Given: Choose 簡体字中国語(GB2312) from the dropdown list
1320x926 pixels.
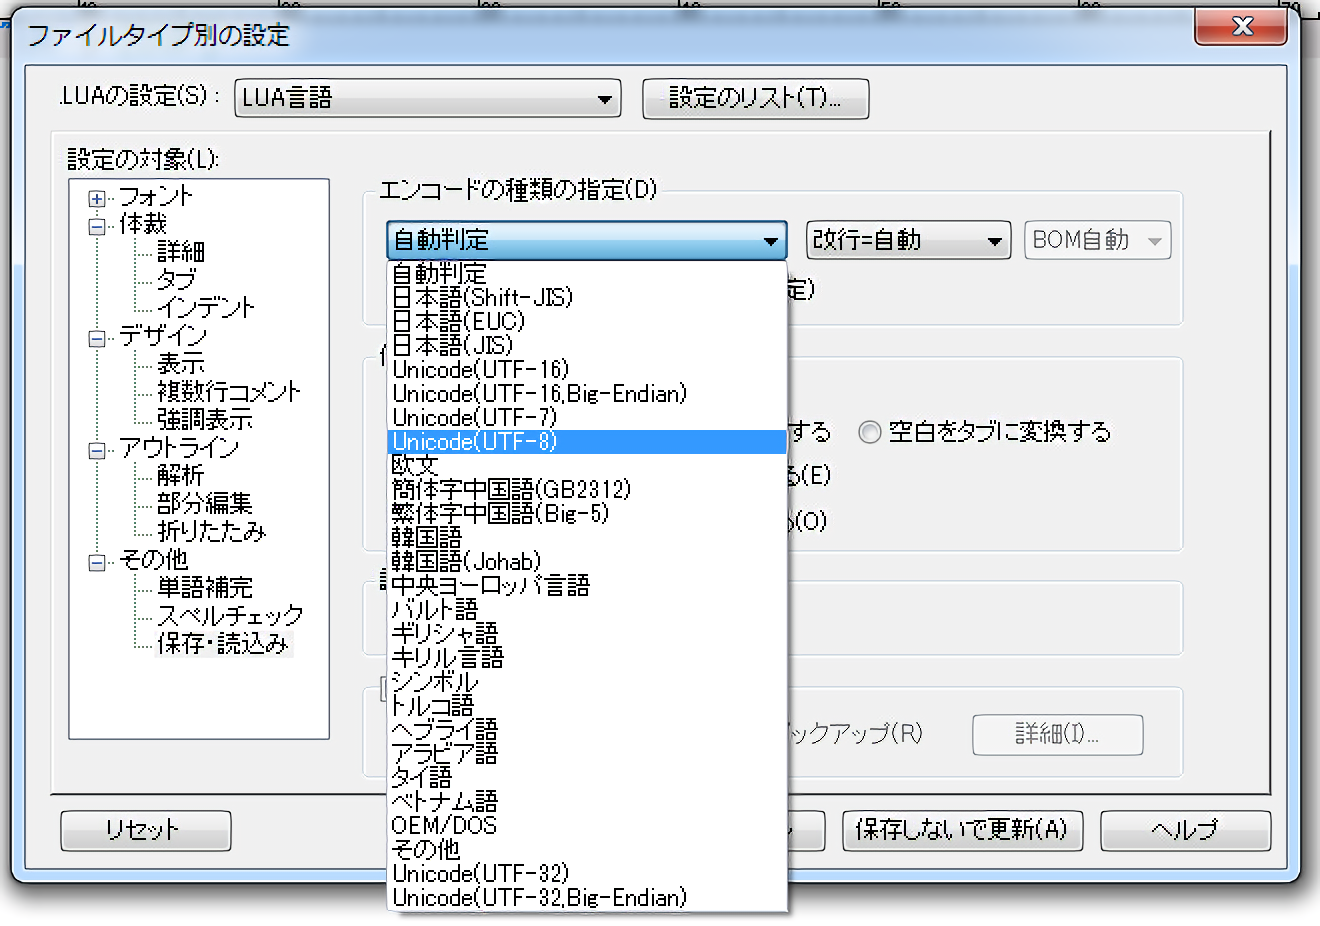Looking at the screenshot, I should coord(511,490).
